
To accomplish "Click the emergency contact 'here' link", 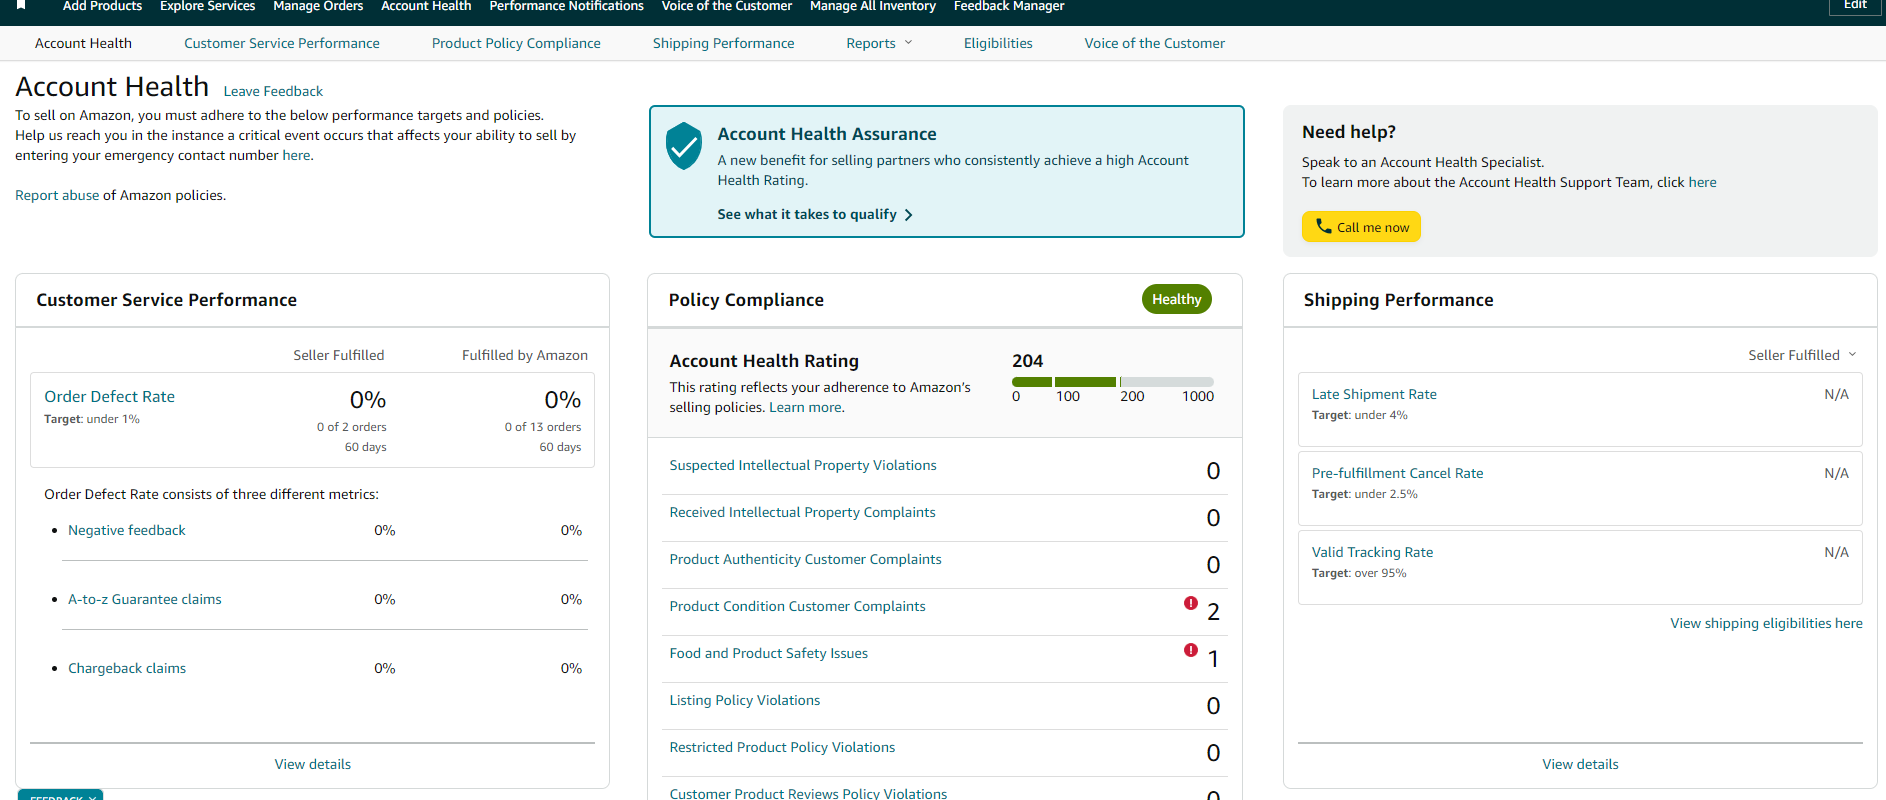I will (x=296, y=155).
